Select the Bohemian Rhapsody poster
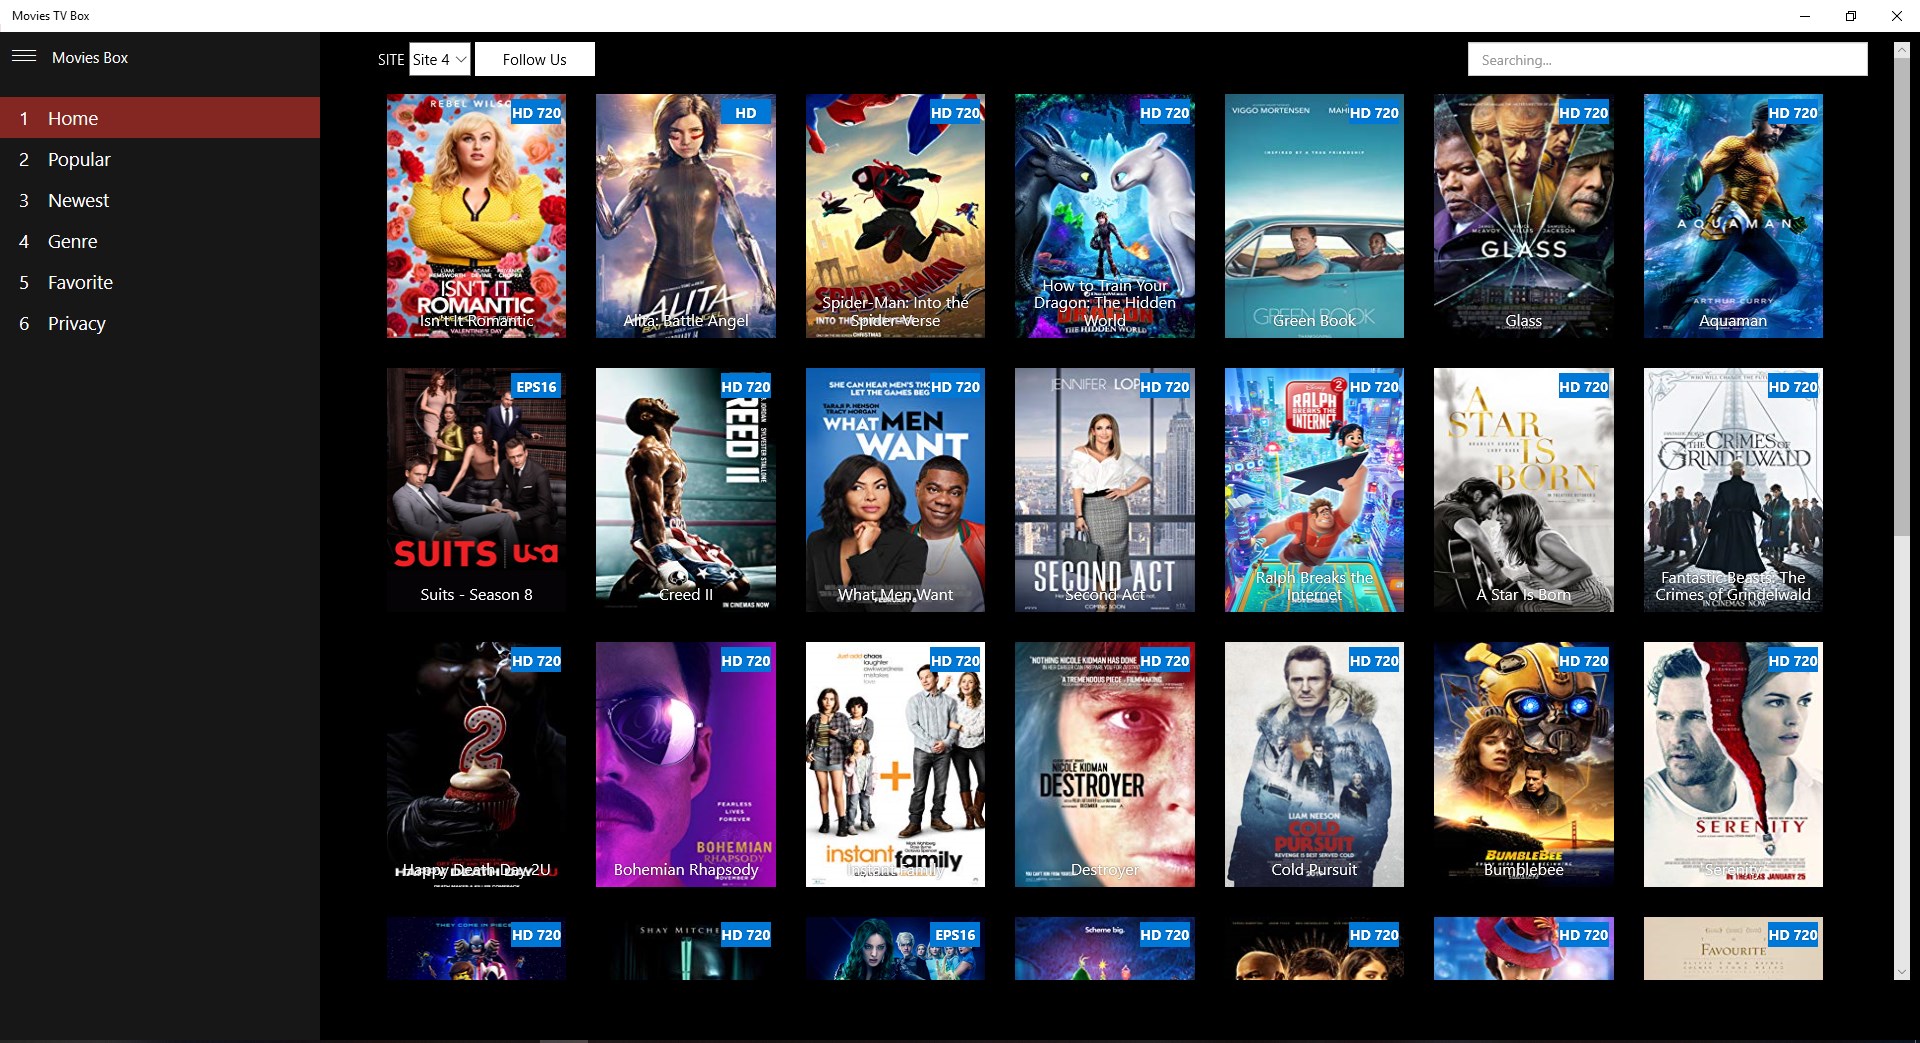 coord(685,765)
